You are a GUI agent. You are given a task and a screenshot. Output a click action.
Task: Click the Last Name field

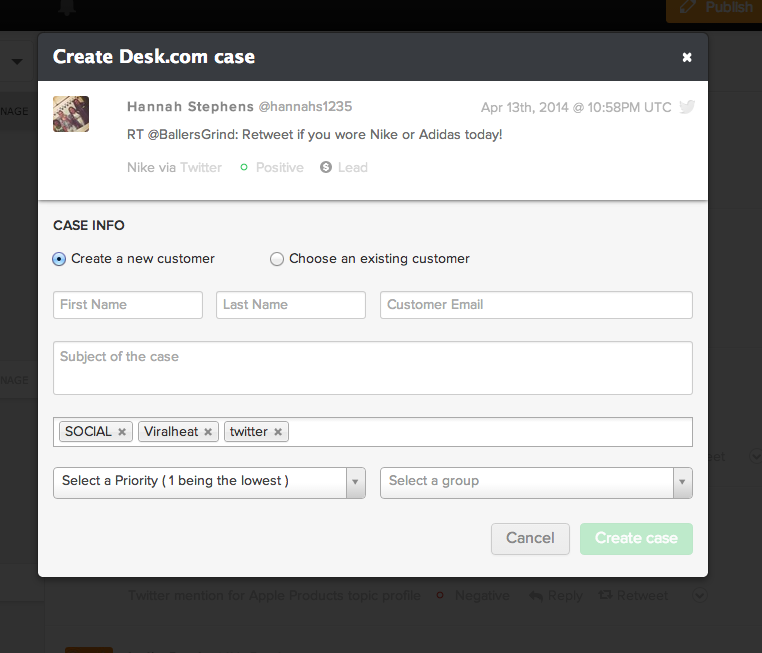[291, 305]
